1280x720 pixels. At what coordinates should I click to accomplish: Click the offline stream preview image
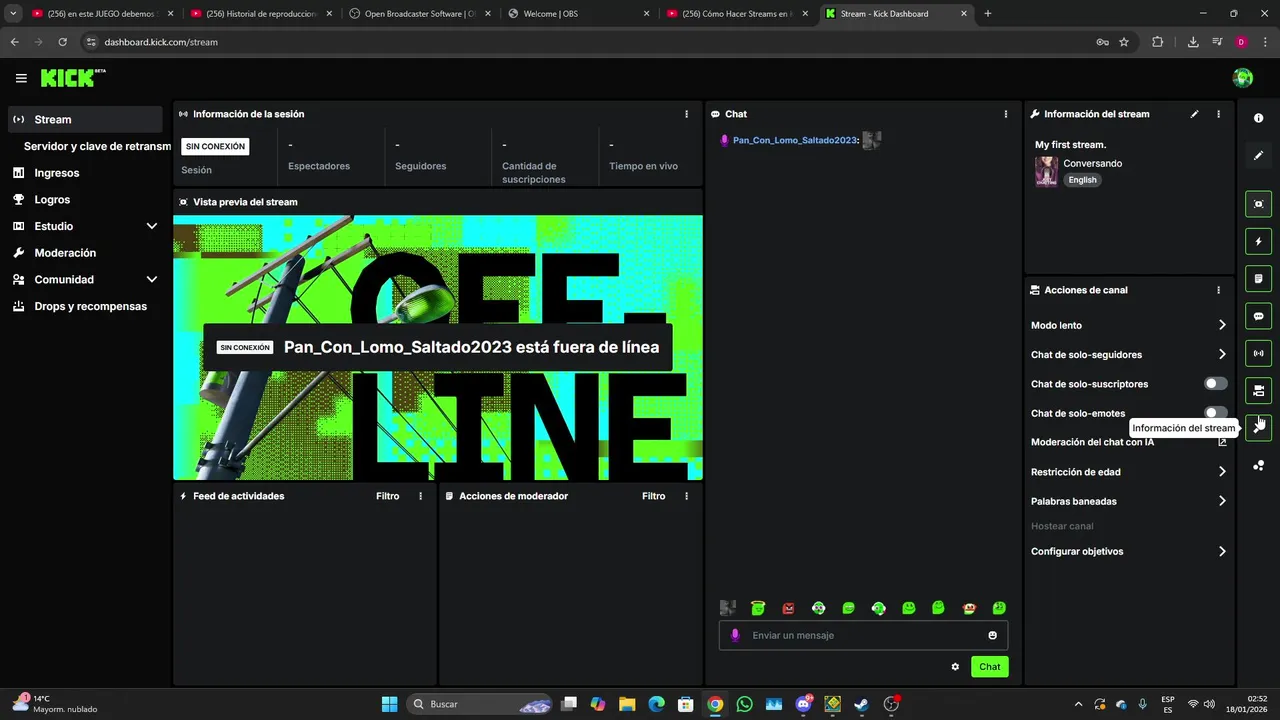pyautogui.click(x=438, y=348)
